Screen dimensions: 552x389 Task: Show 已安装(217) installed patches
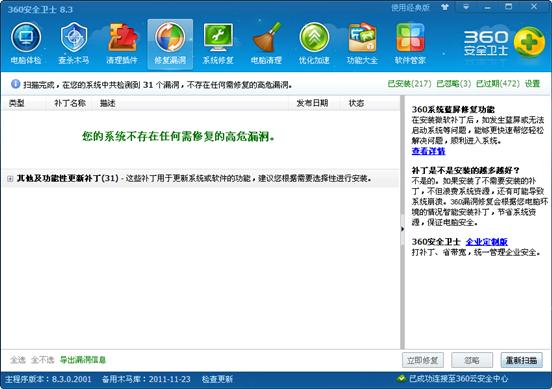click(409, 84)
